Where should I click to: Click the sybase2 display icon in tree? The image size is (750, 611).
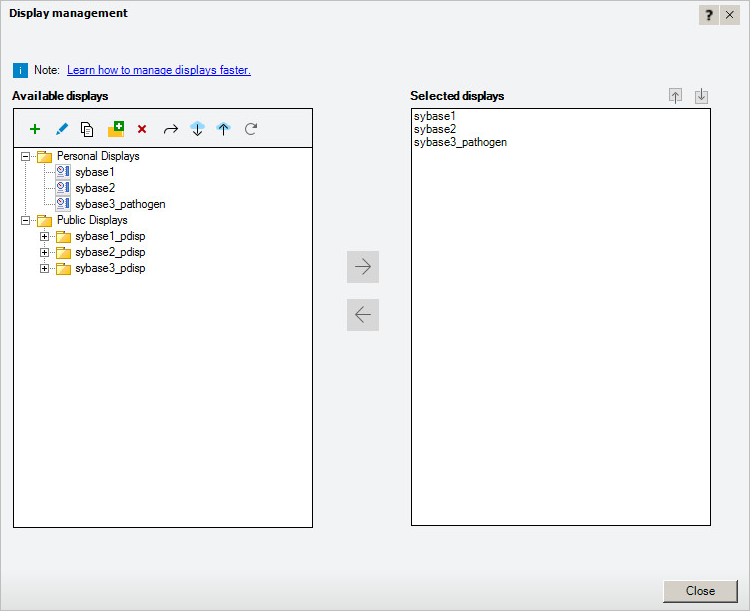click(63, 188)
